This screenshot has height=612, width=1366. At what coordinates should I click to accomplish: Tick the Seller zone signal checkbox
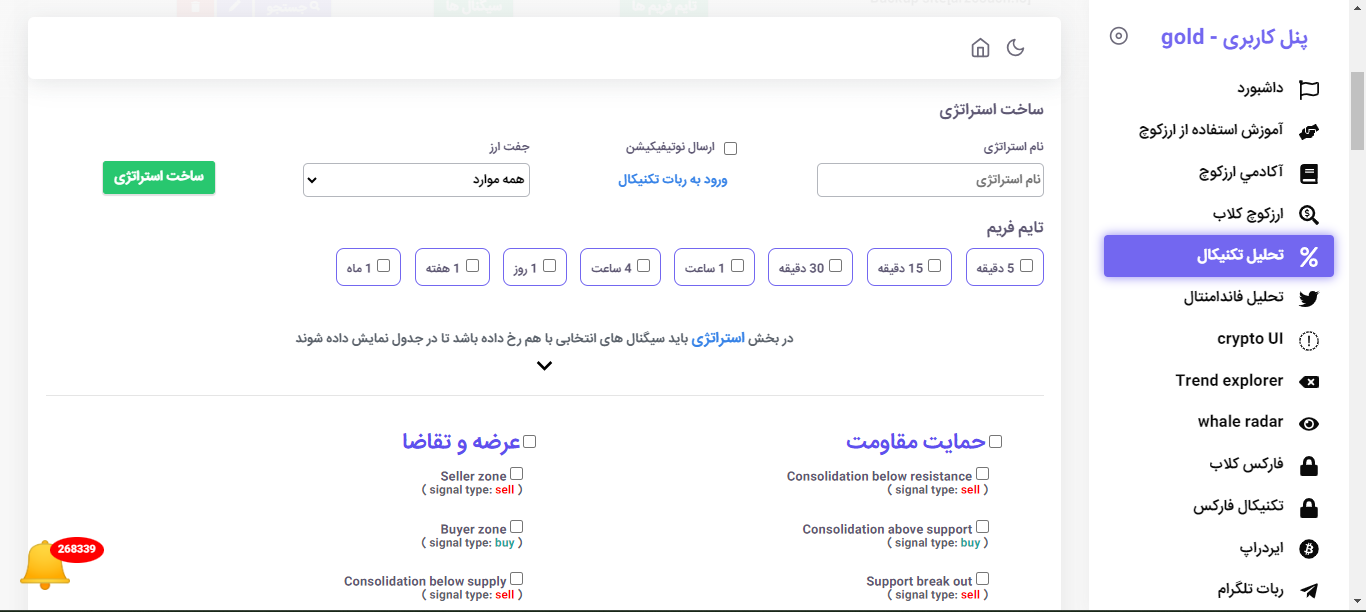click(x=516, y=474)
